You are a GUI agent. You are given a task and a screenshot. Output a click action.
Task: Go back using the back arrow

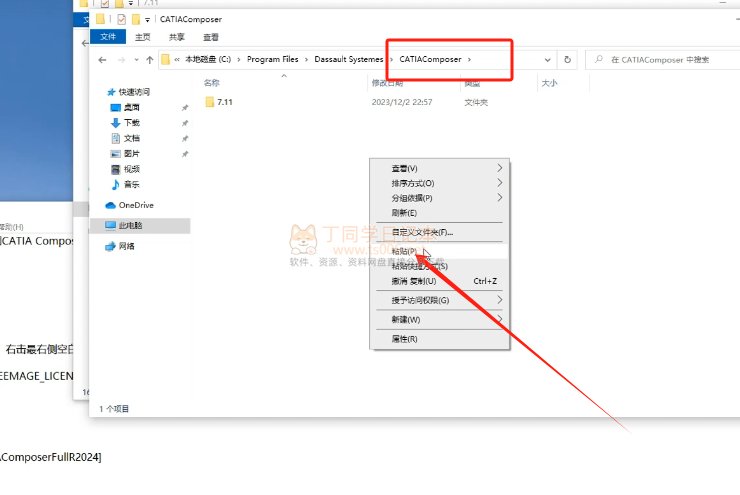(102, 60)
